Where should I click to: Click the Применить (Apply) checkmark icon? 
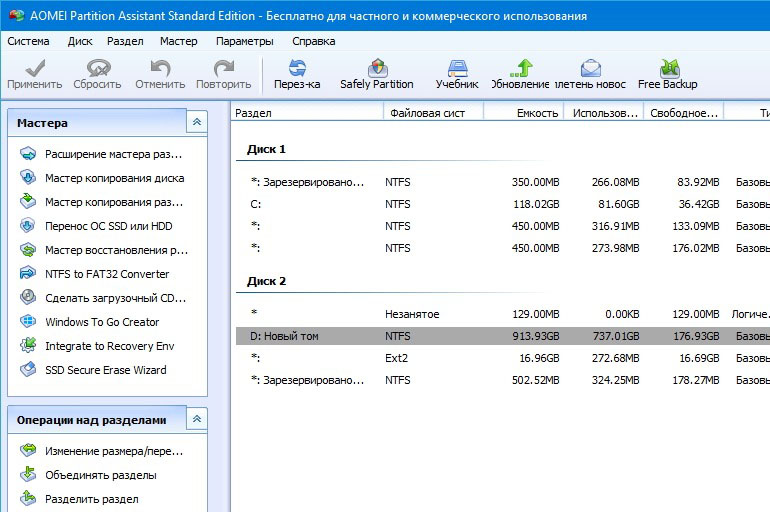tap(35, 68)
